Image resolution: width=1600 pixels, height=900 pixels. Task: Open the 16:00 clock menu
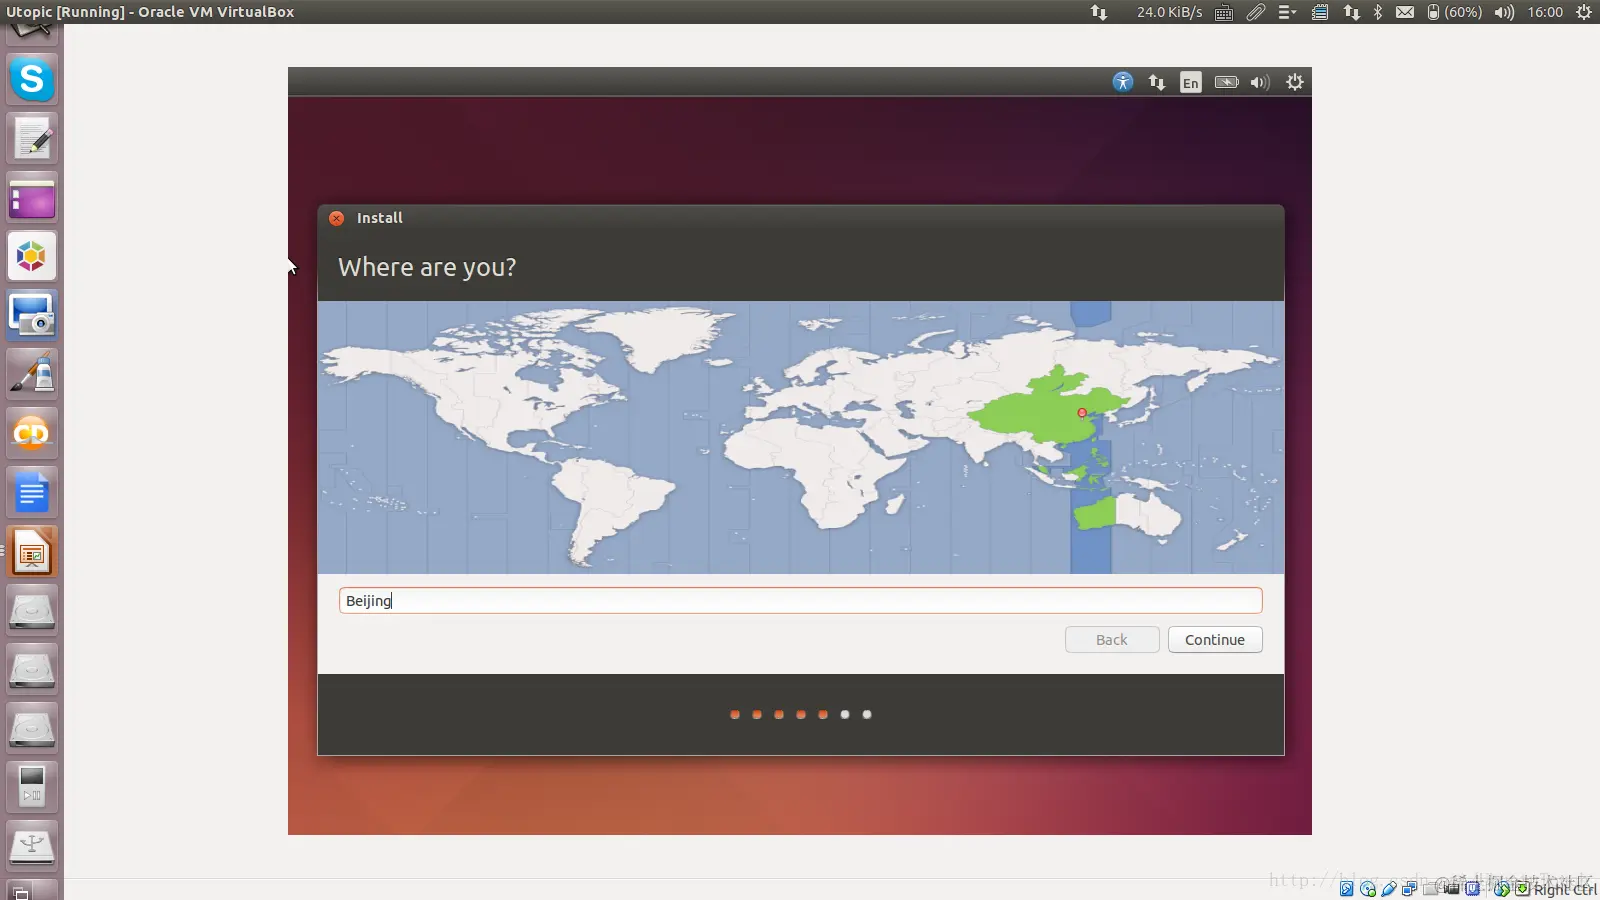coord(1545,12)
